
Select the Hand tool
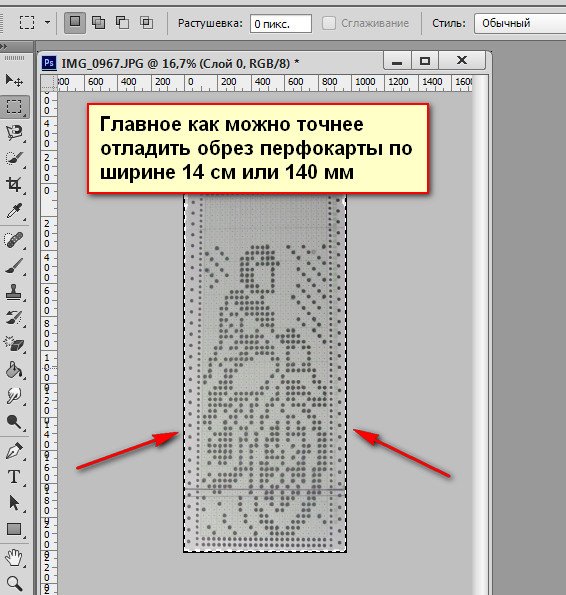[x=14, y=558]
